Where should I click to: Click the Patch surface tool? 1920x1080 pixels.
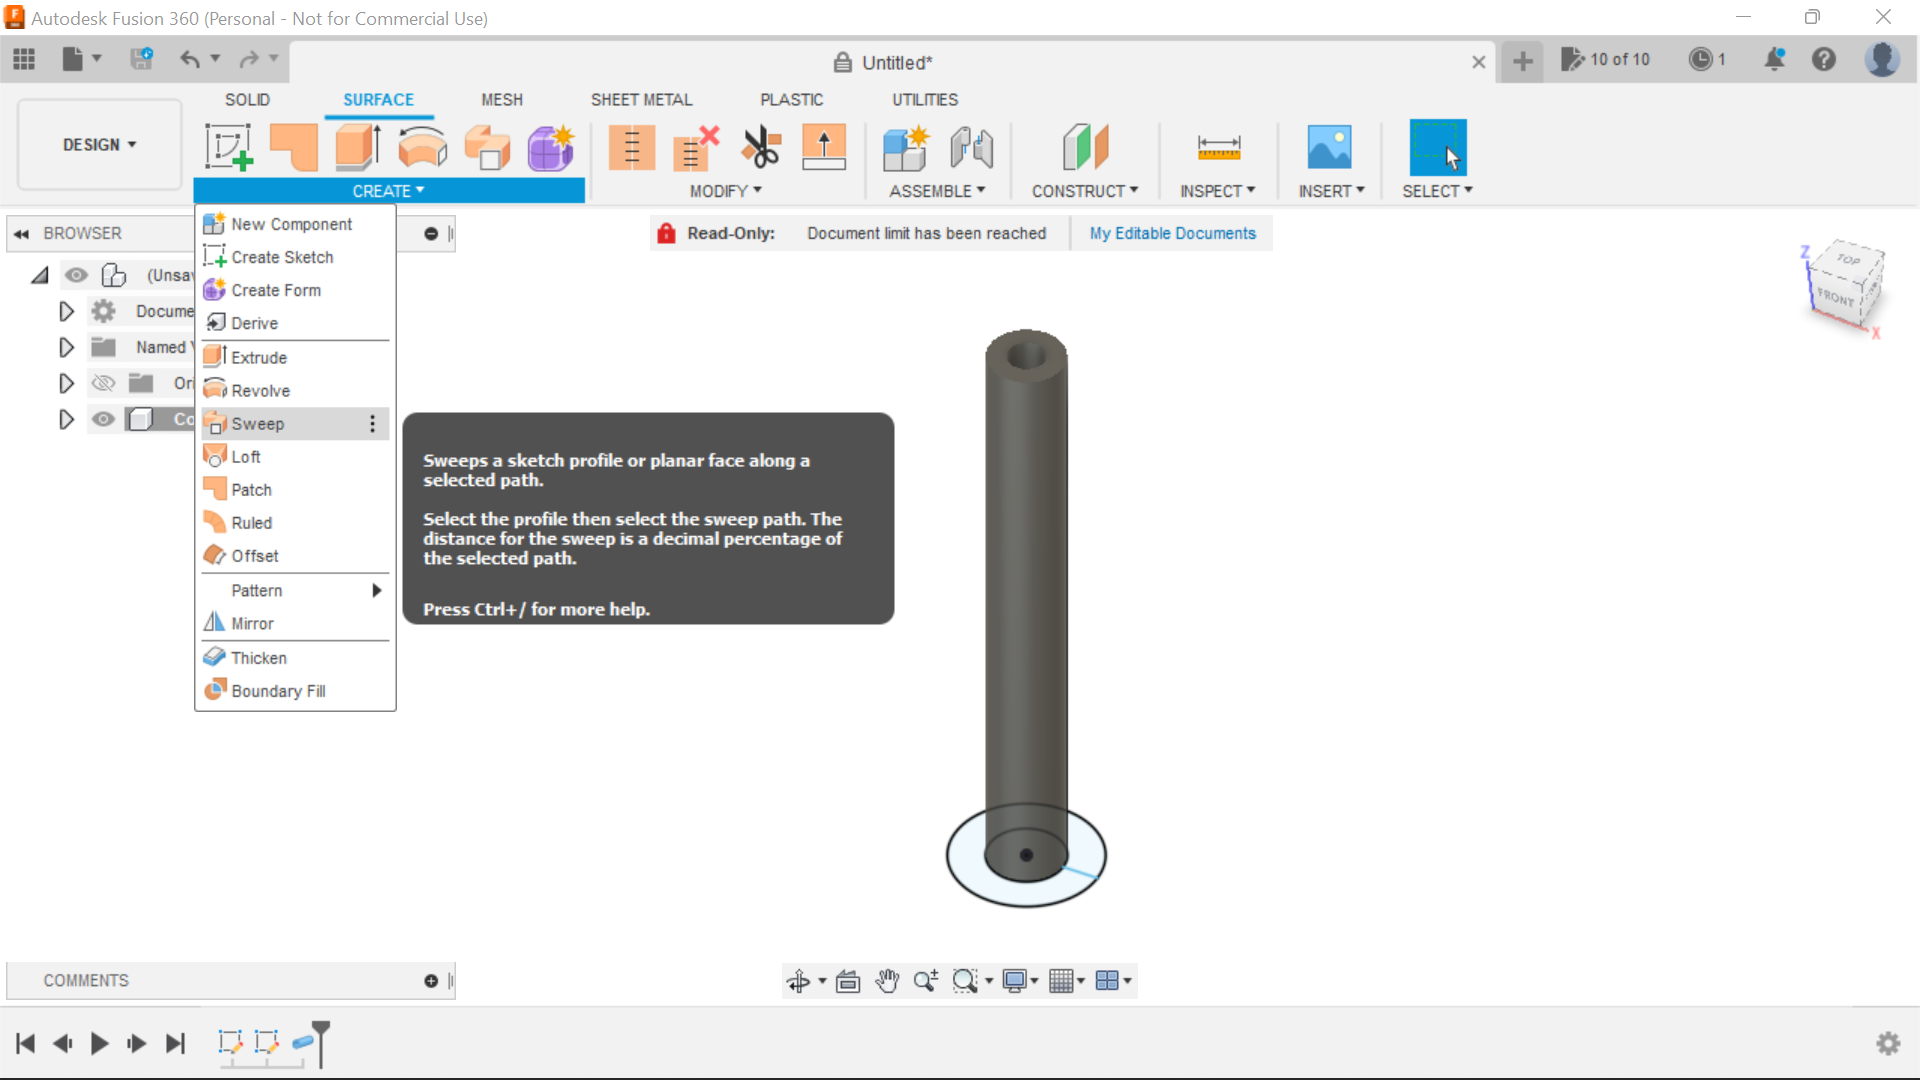coord(251,489)
